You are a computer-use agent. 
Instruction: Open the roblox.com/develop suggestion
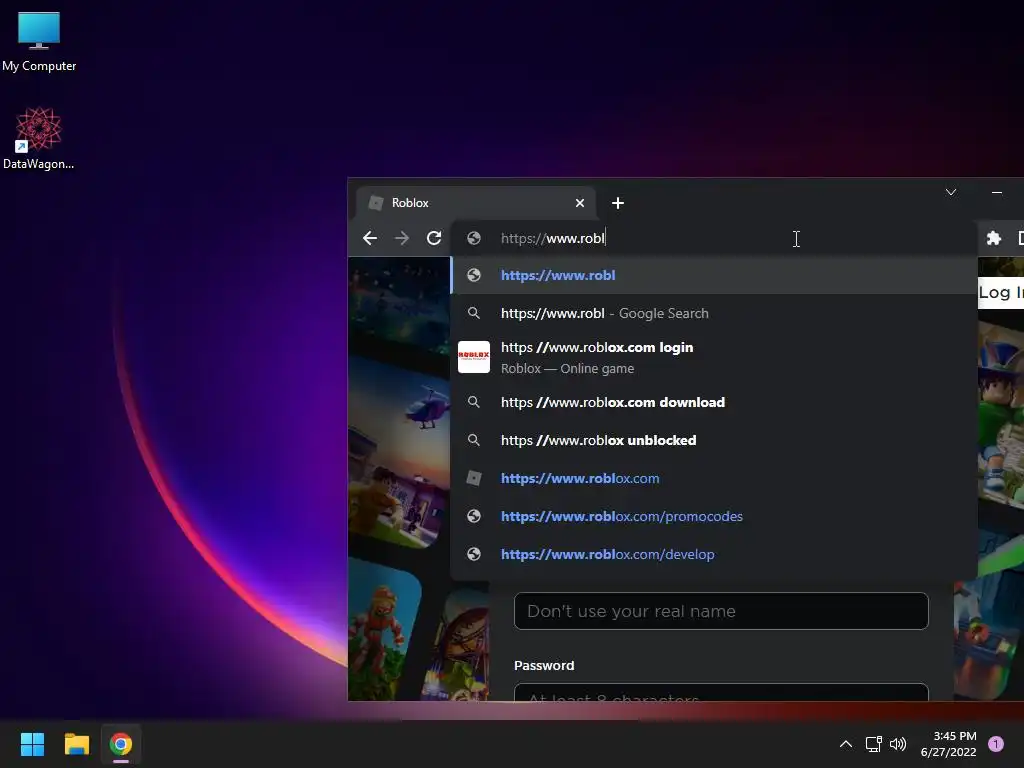tap(714, 554)
